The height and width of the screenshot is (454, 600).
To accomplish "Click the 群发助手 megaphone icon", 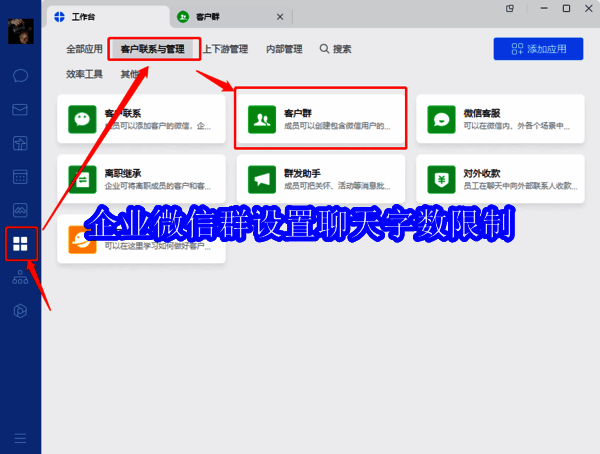I will [x=262, y=180].
